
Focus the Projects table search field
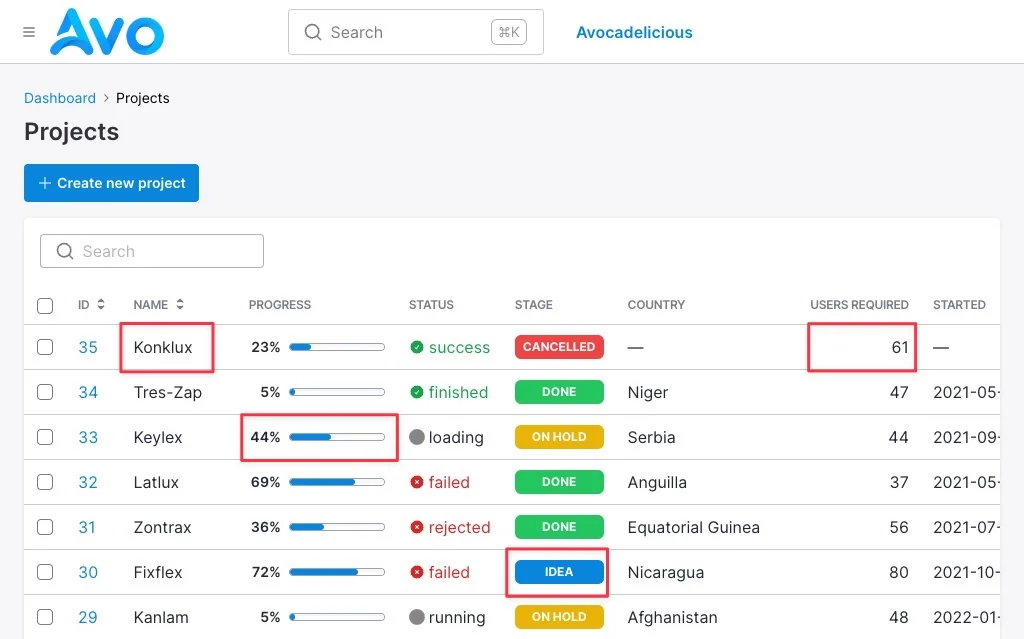coord(152,251)
